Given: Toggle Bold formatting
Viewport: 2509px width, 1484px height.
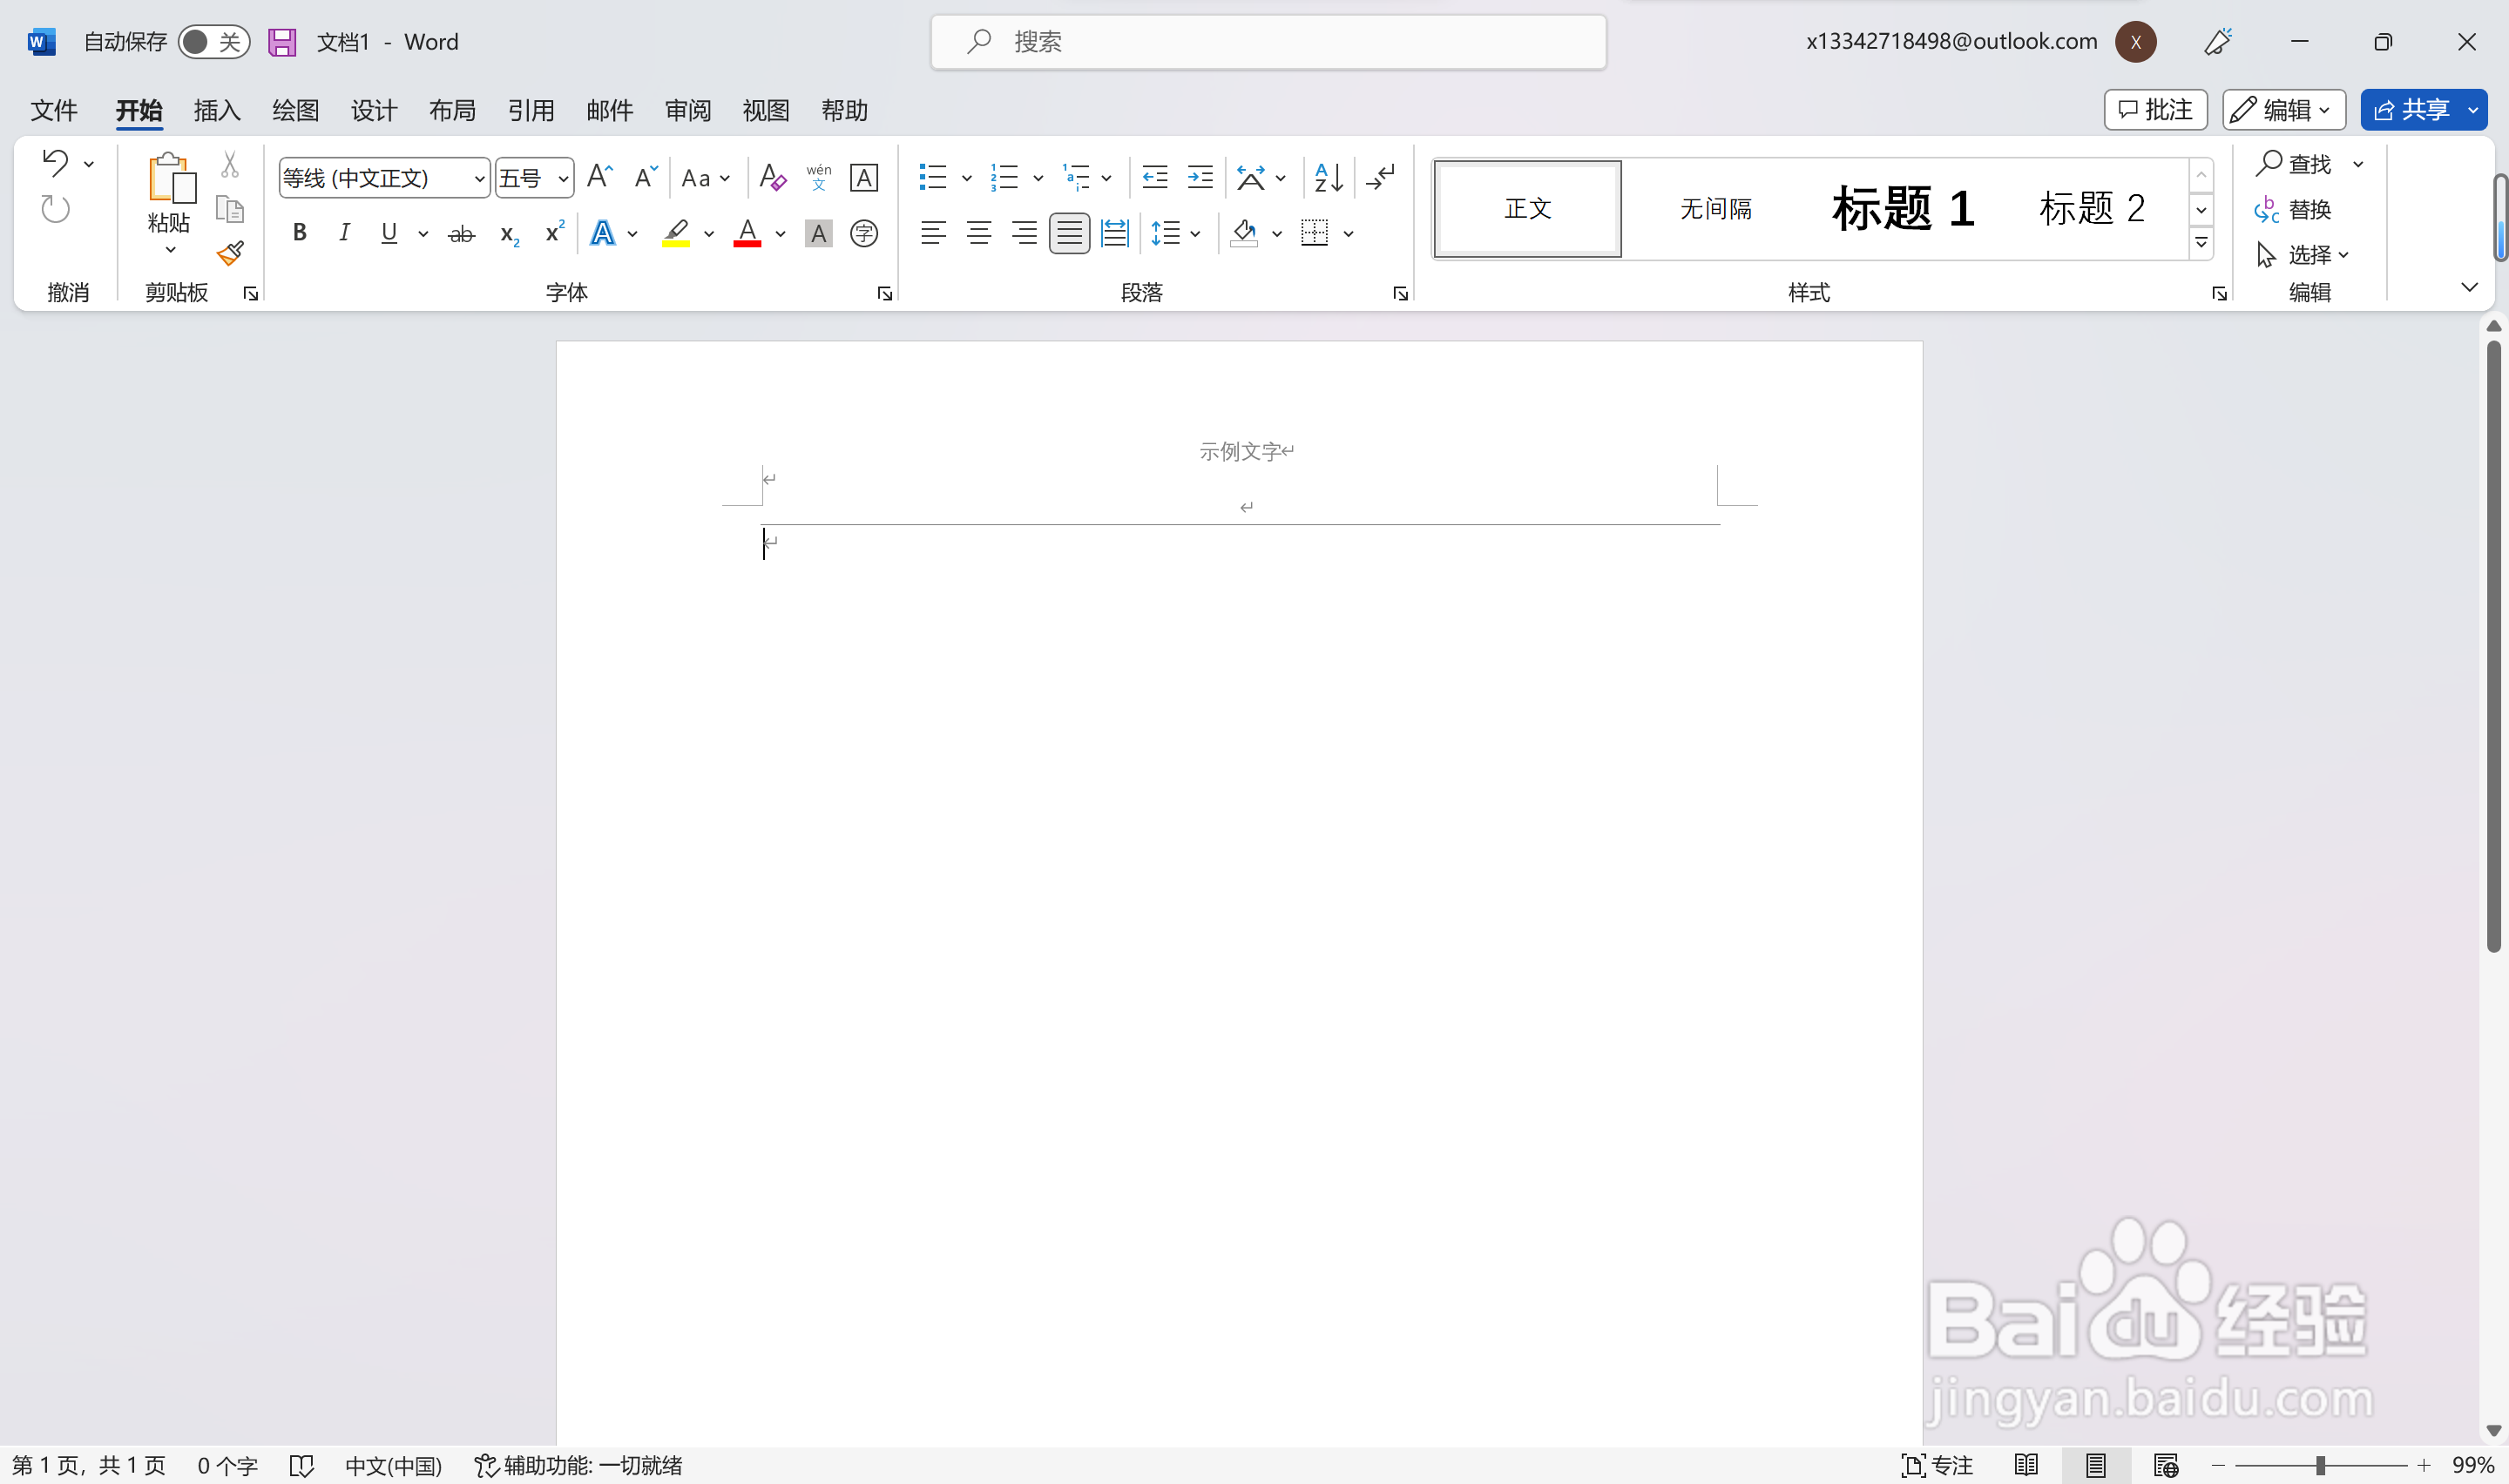Looking at the screenshot, I should coord(299,233).
